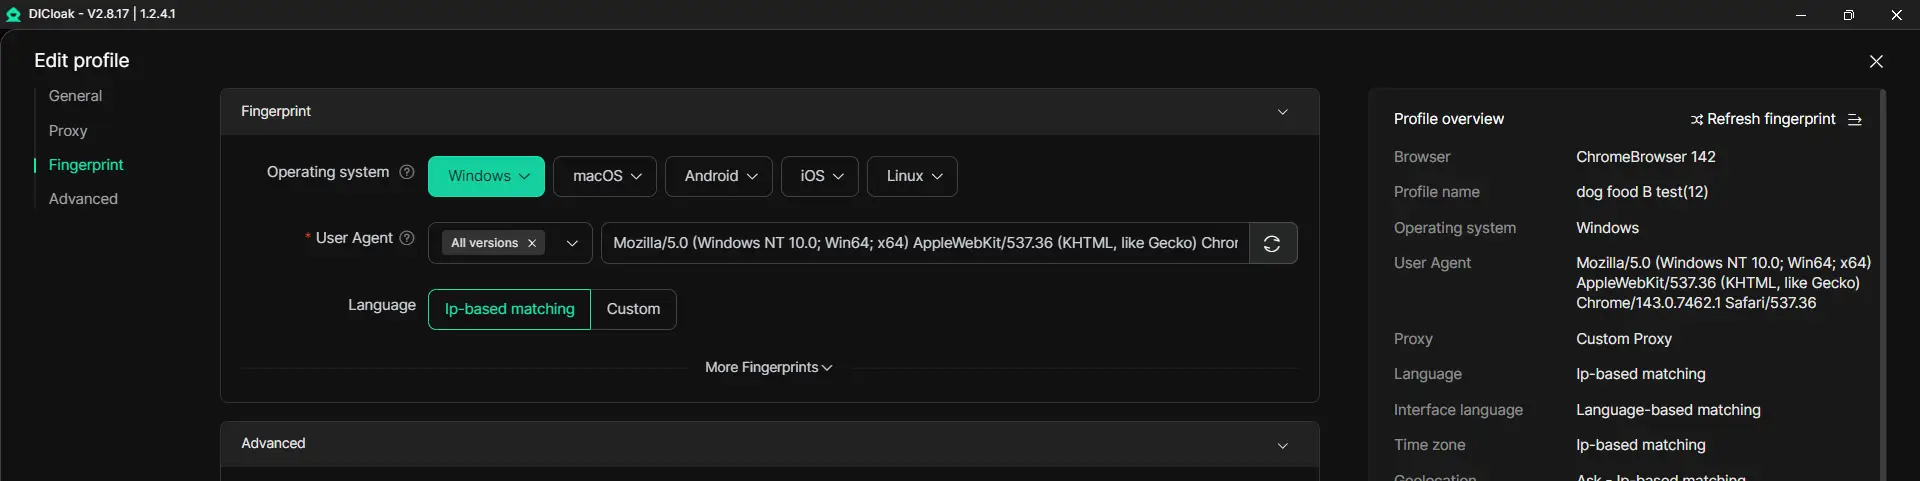Screen dimensions: 1920x481
Task: Go to the General section
Action: [75, 96]
